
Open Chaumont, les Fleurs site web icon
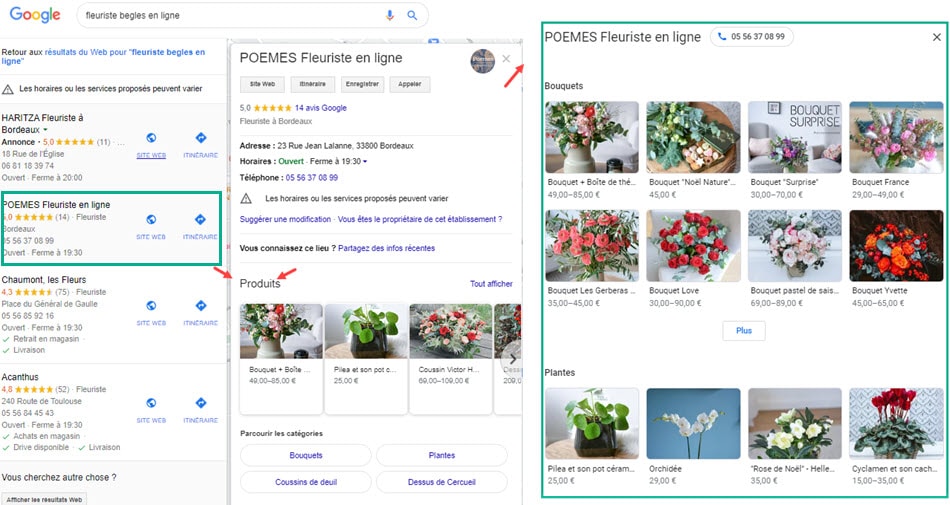(x=151, y=306)
